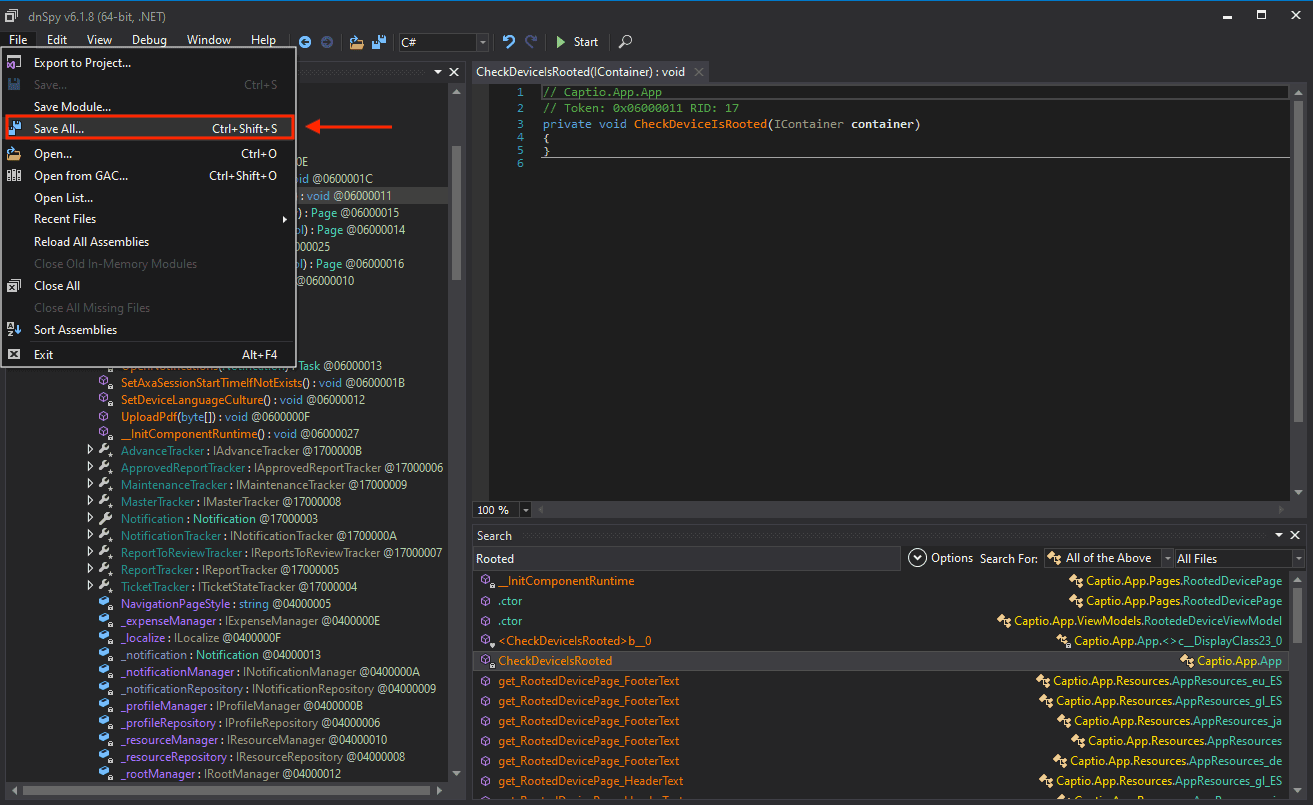Screen dimensions: 1313x805
Task: Select UploadPdf(byte[]) method in tree
Action: 216,417
